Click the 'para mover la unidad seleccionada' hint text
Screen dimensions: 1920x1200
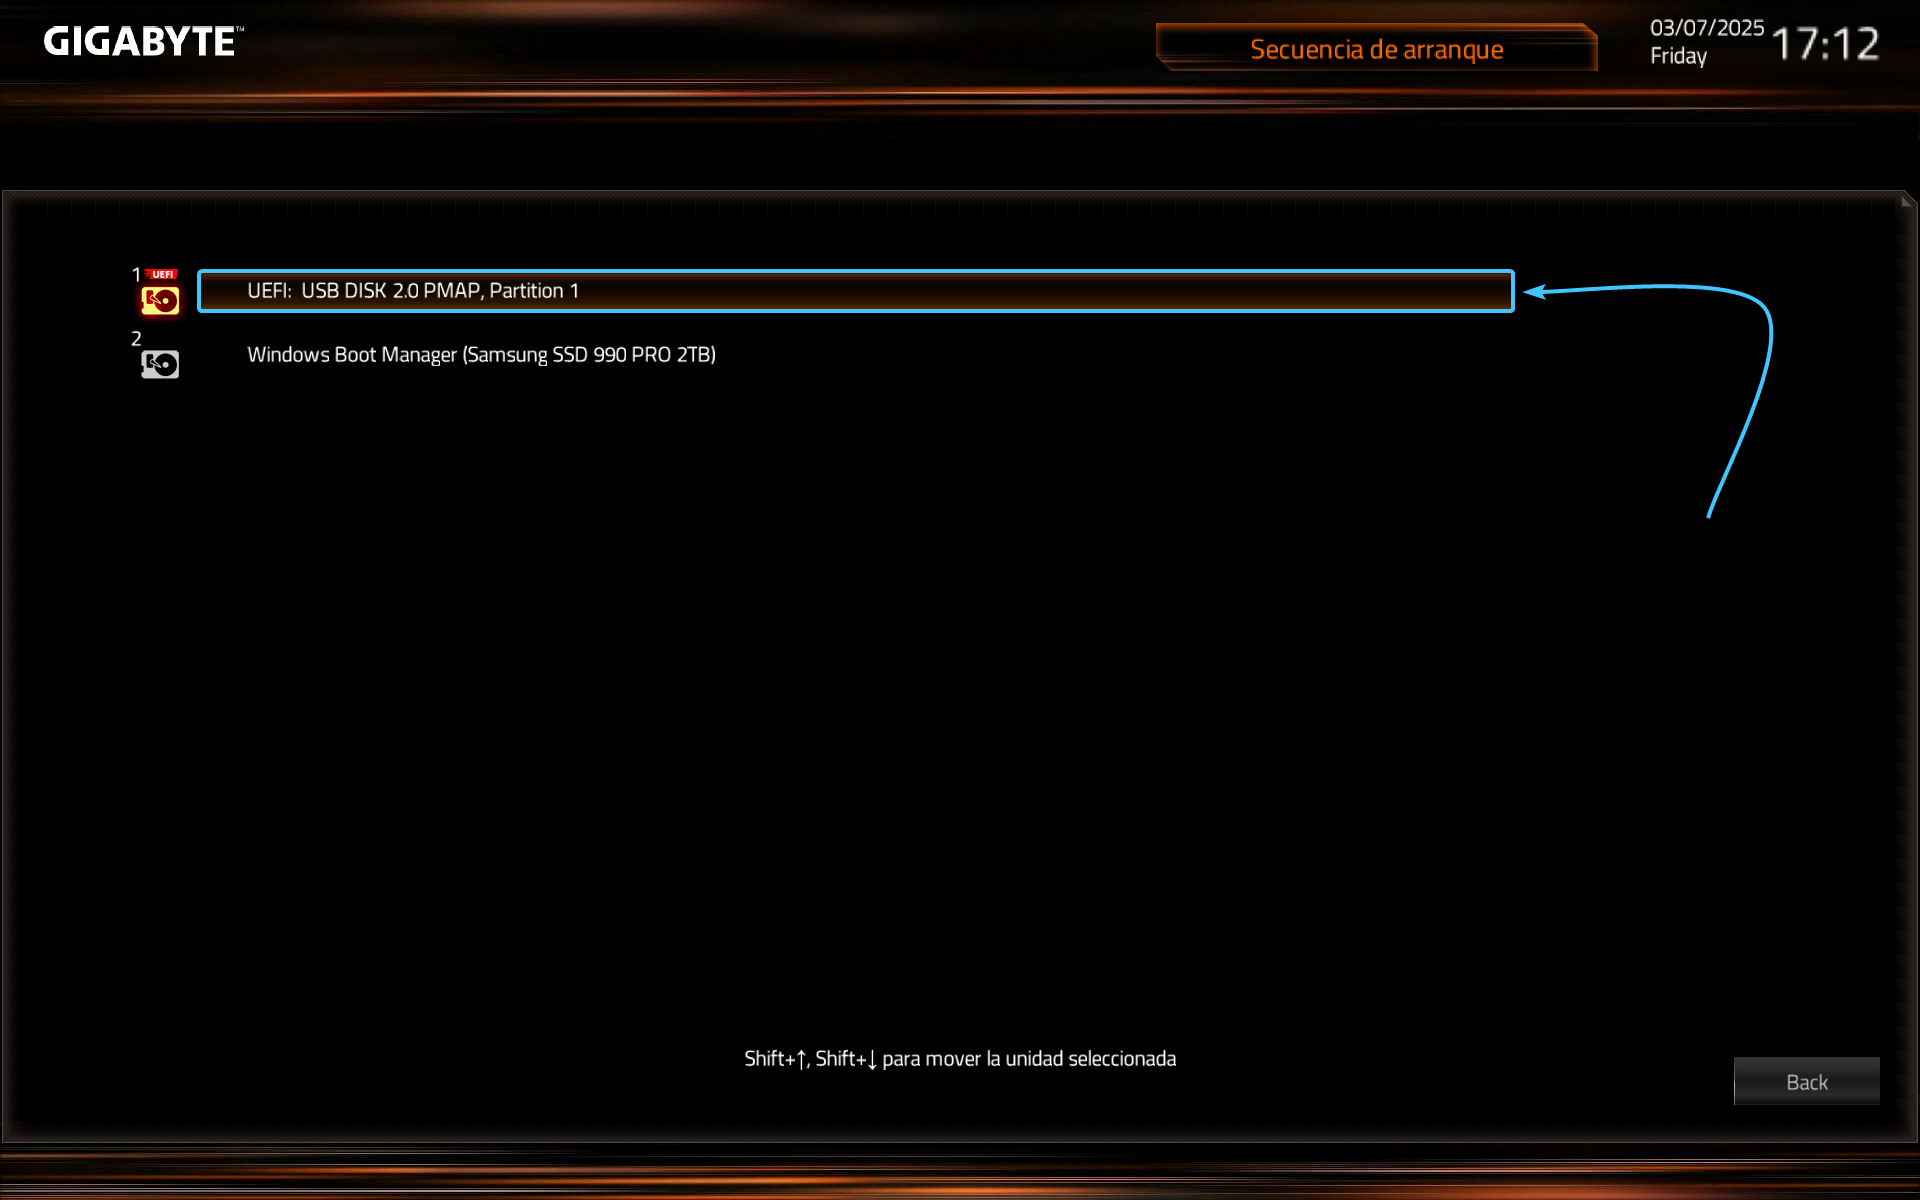[1029, 1059]
